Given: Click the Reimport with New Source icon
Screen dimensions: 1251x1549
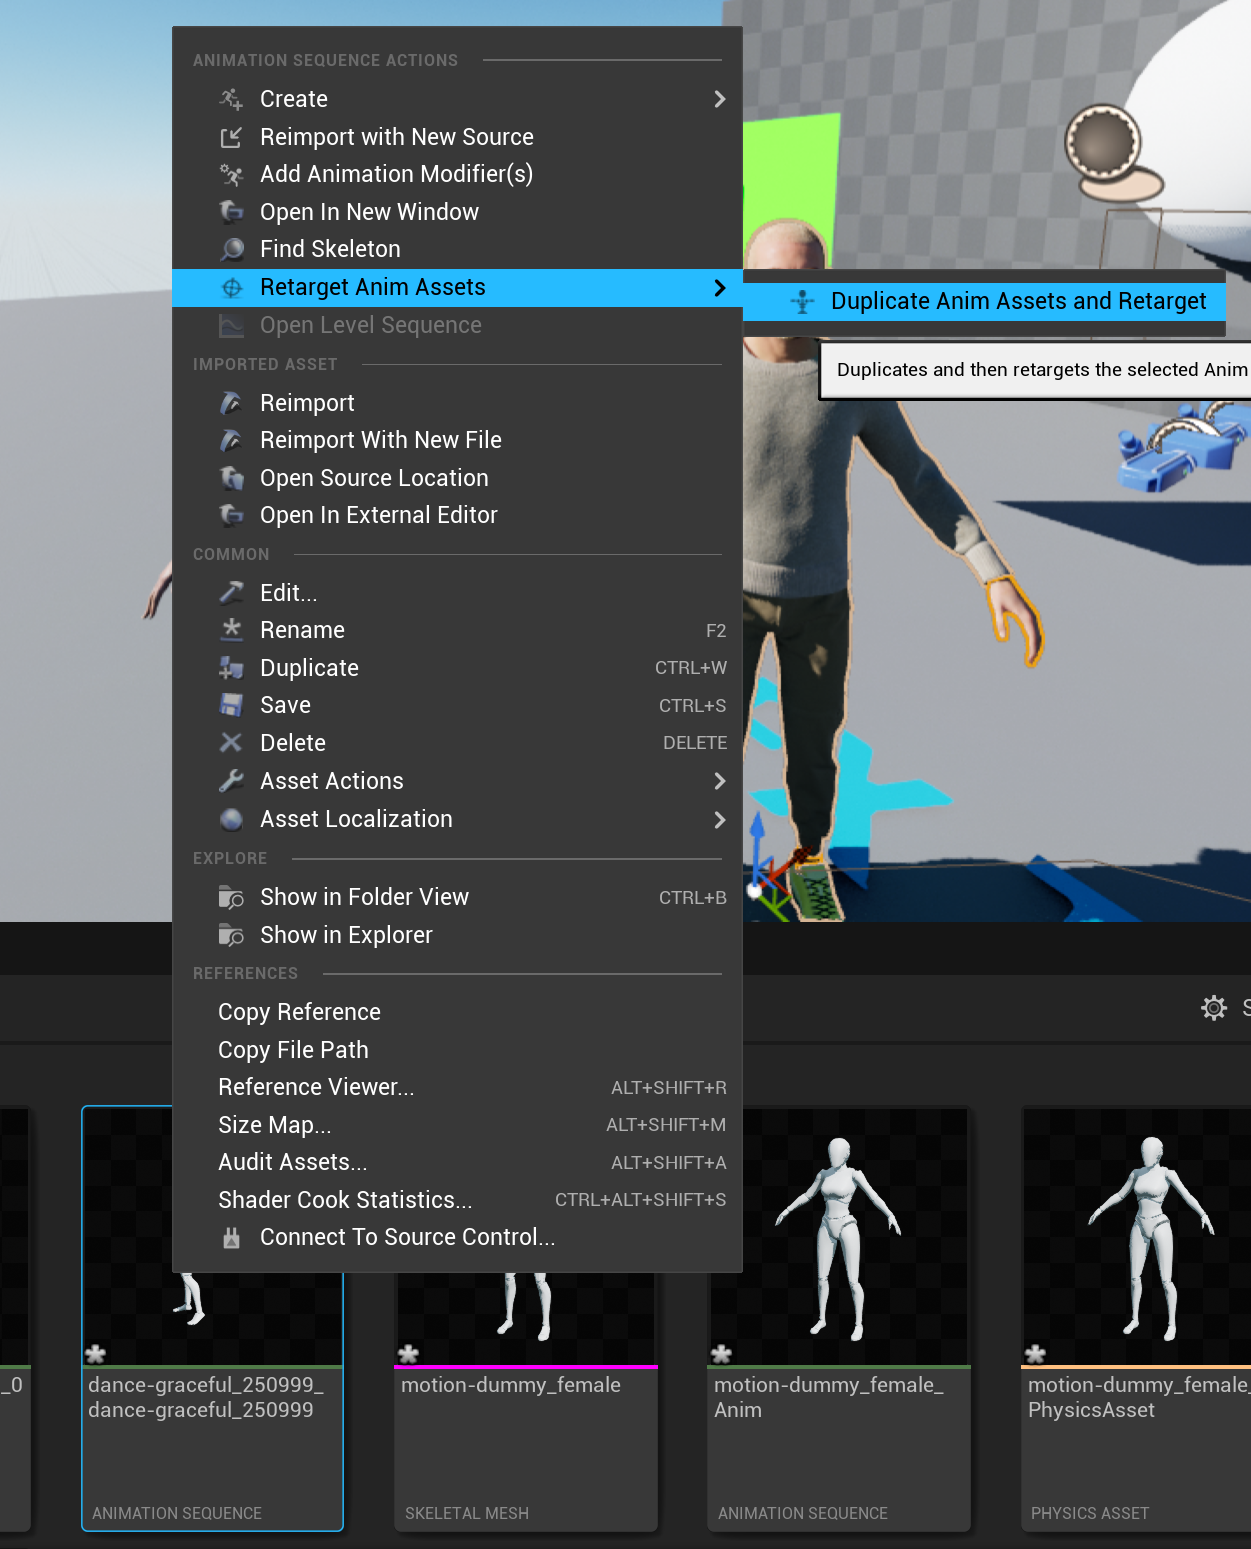Looking at the screenshot, I should click(231, 137).
